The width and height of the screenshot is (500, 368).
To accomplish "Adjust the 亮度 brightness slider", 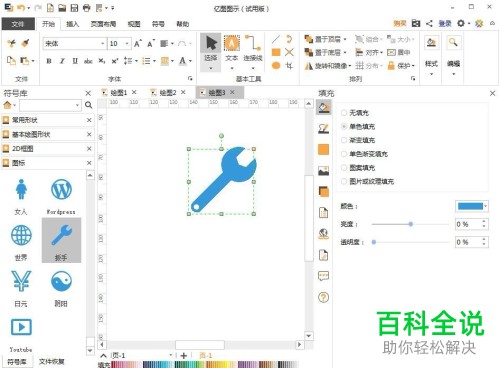I will point(410,224).
